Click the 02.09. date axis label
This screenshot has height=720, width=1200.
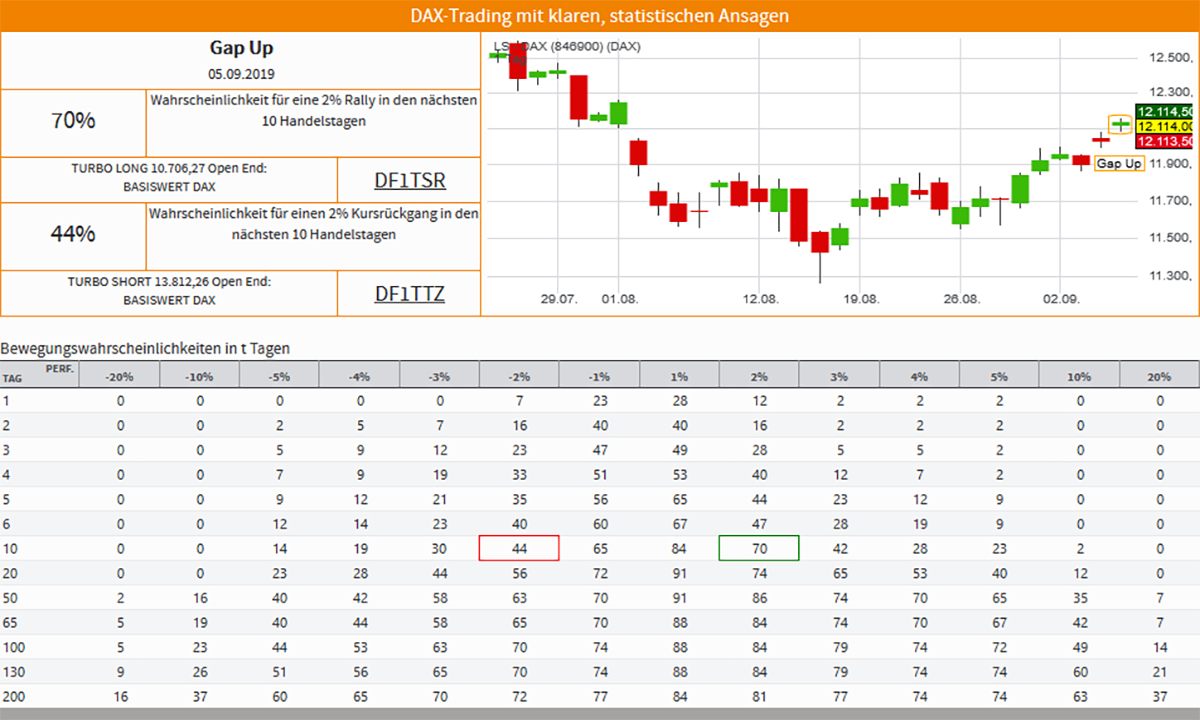(x=1060, y=299)
